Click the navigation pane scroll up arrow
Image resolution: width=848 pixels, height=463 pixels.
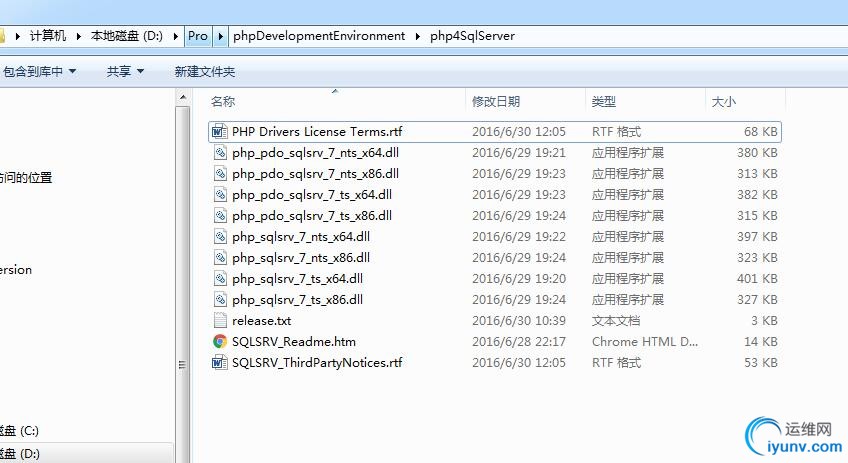183,97
